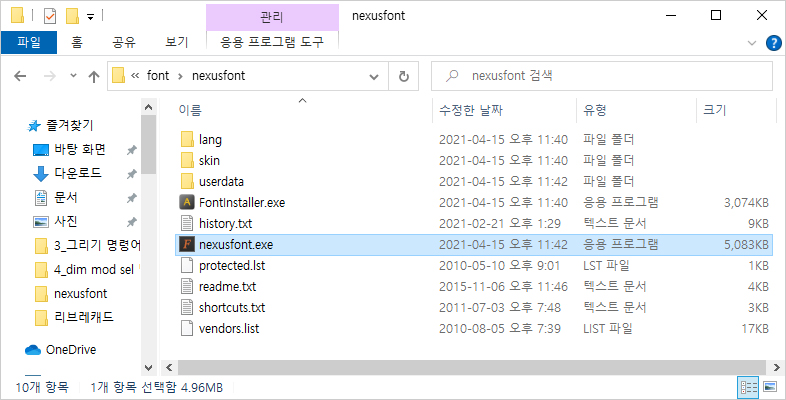786x400 pixels.
Task: Switch to the 보기 ribbon tab
Action: (x=176, y=42)
